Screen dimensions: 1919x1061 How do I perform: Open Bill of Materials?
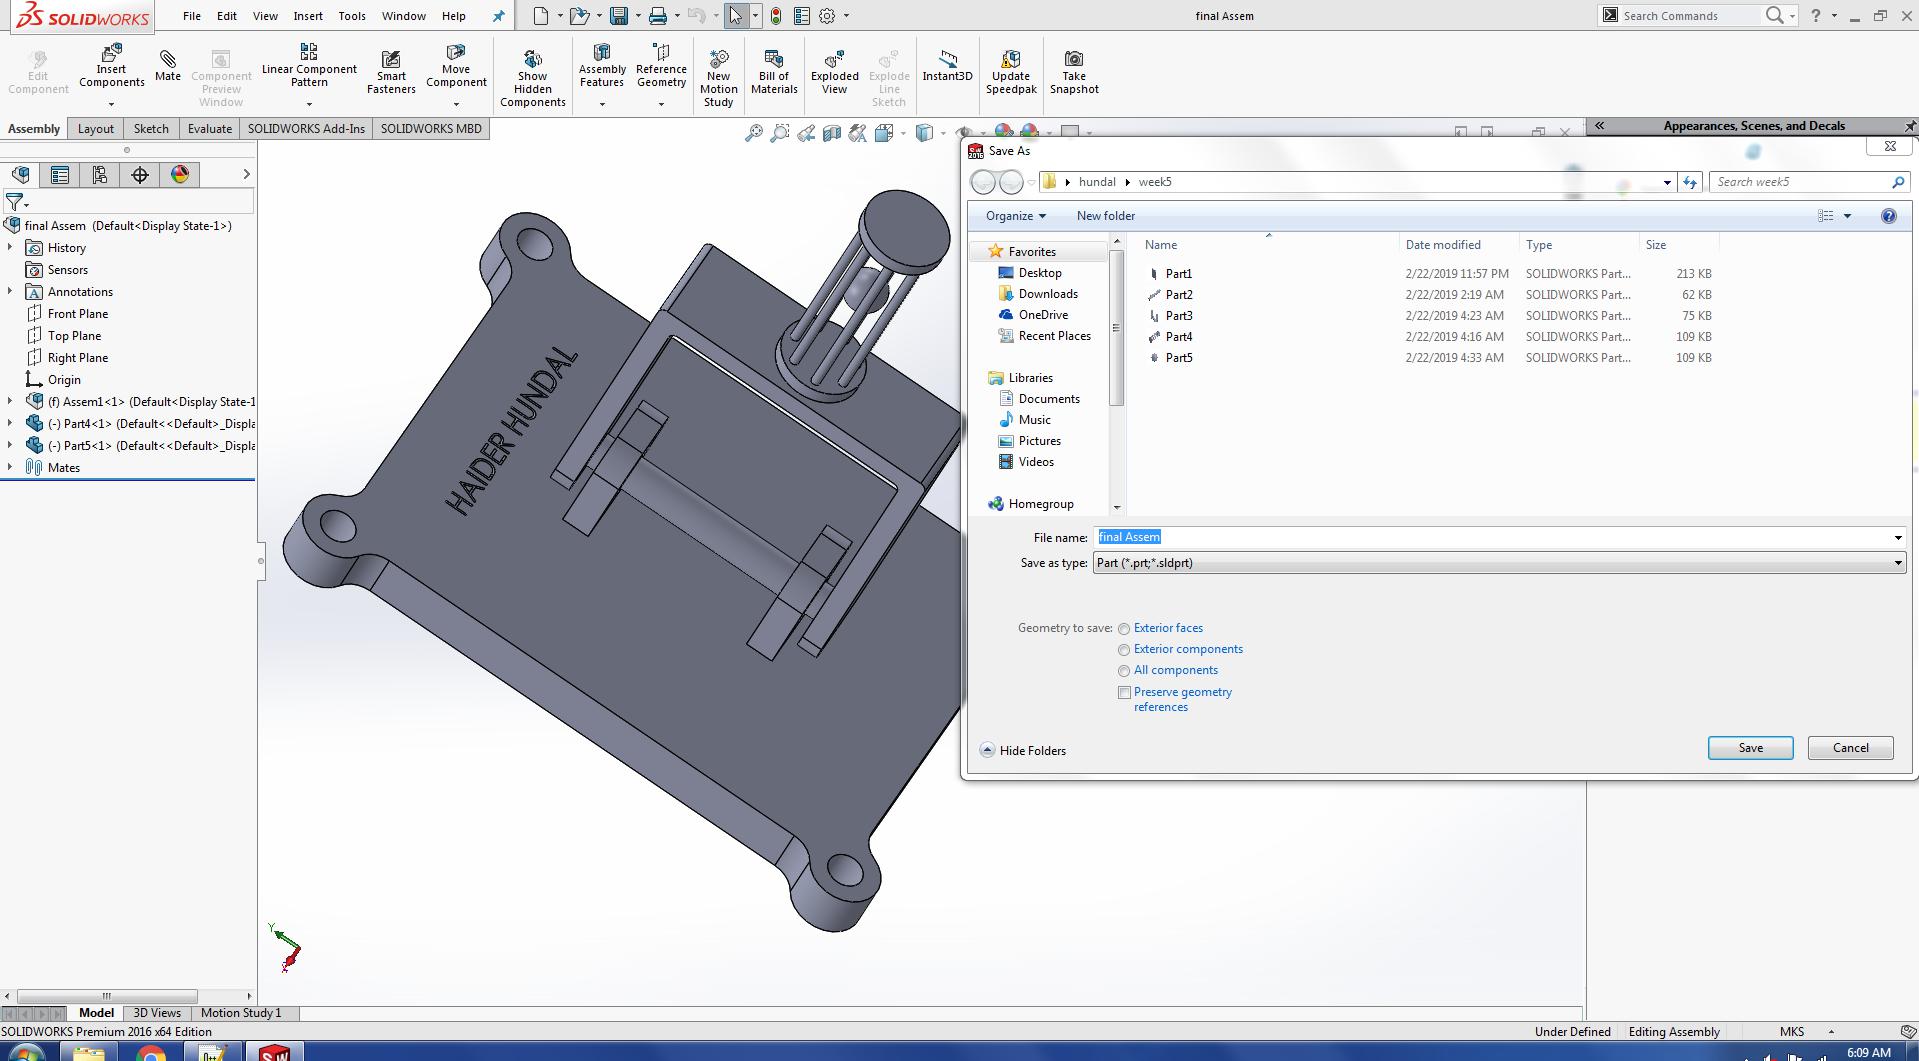click(x=774, y=60)
